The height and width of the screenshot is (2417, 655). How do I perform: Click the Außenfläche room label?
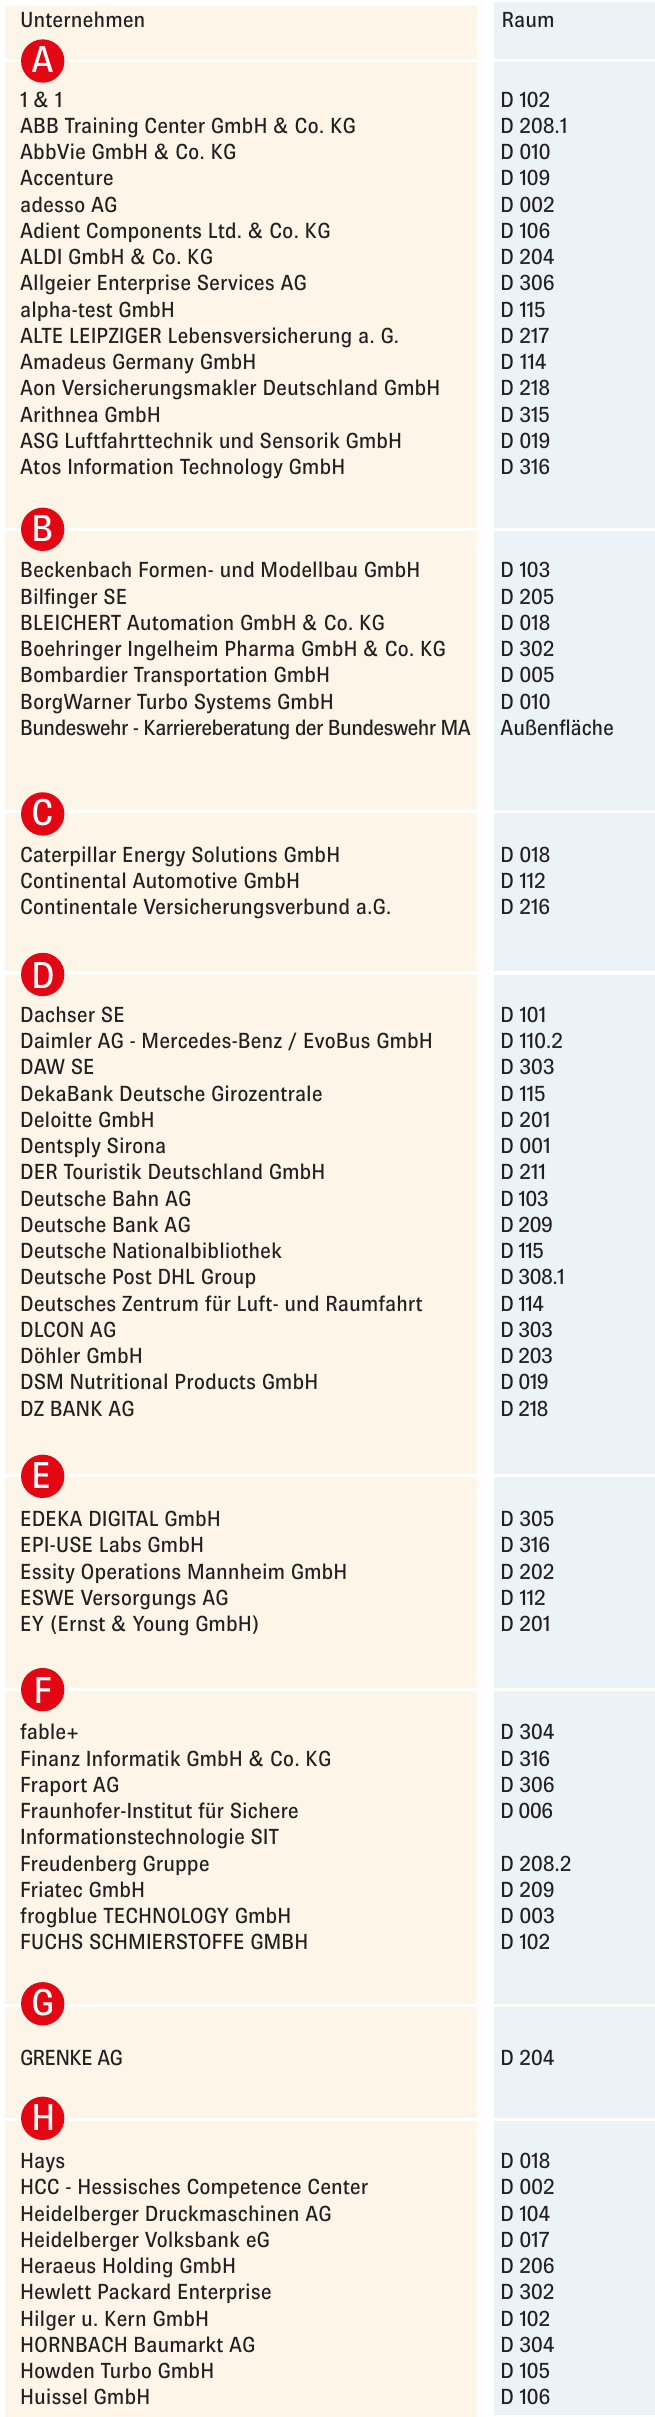click(x=557, y=728)
